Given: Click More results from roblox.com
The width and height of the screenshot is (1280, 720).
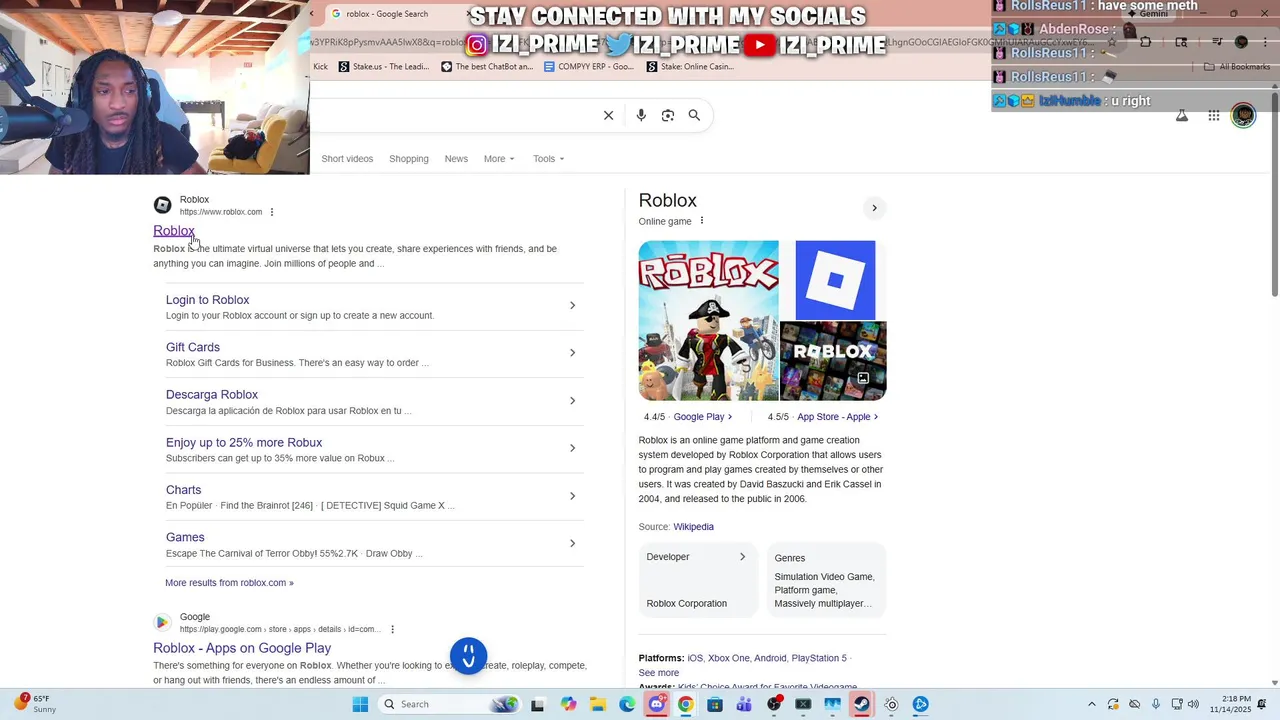Looking at the screenshot, I should [229, 583].
